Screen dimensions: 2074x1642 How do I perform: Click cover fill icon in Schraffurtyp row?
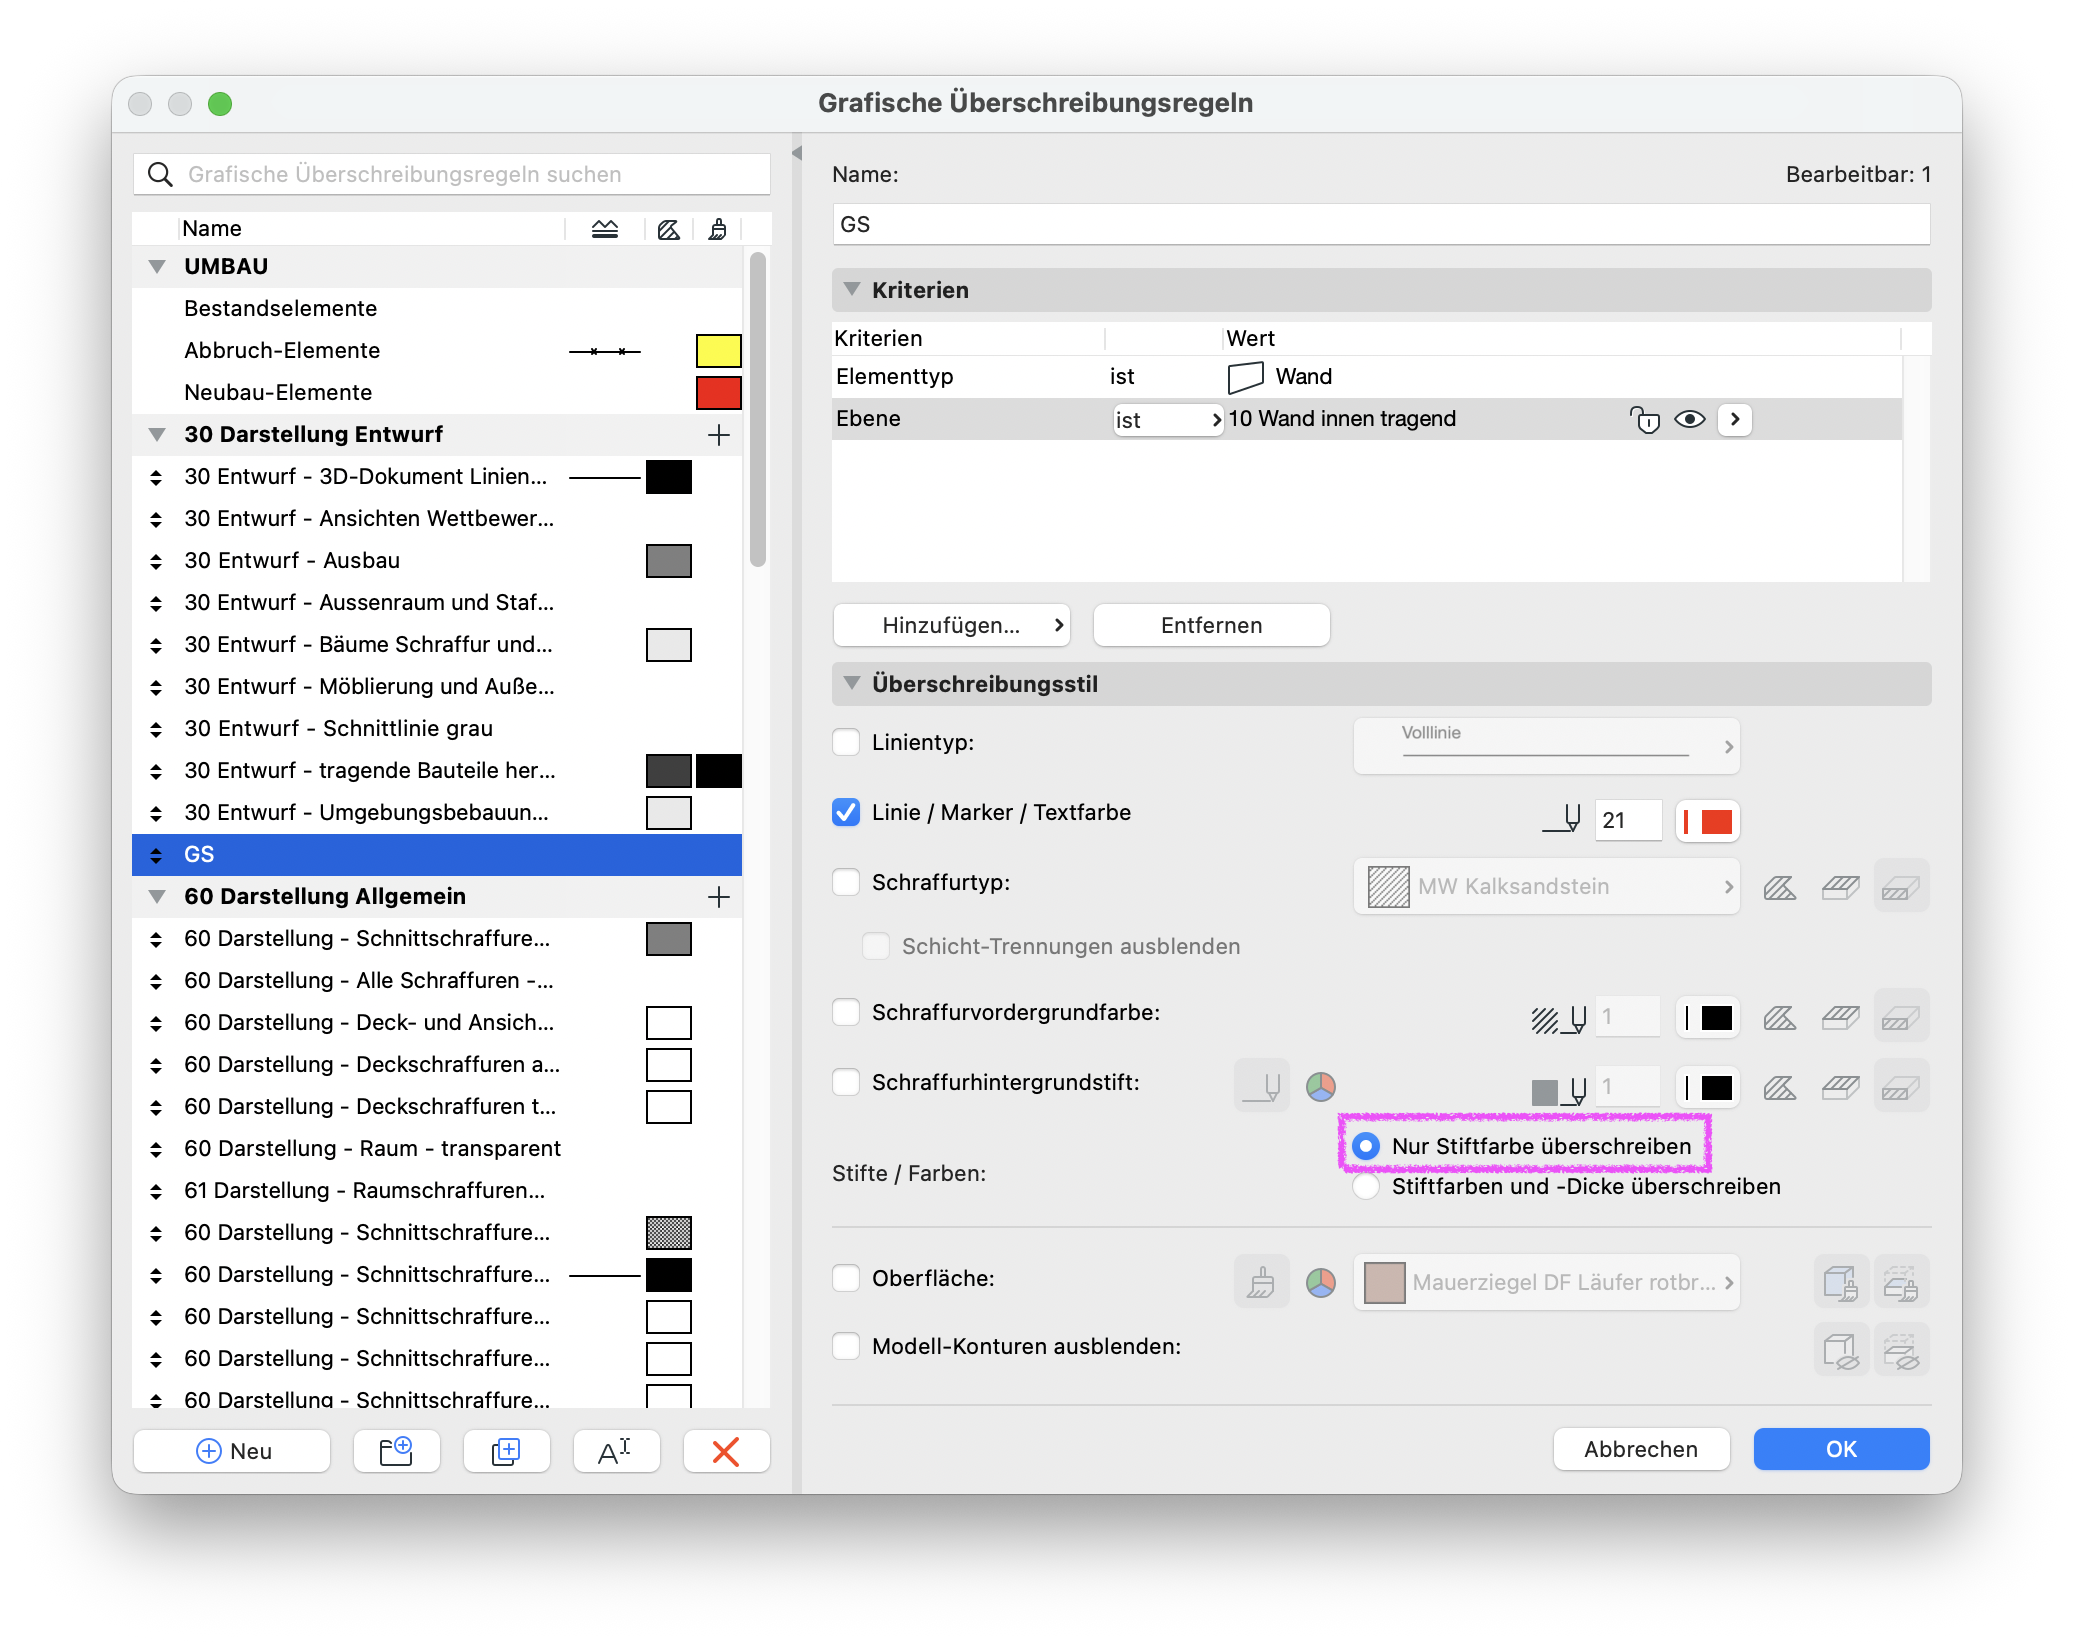point(1840,887)
